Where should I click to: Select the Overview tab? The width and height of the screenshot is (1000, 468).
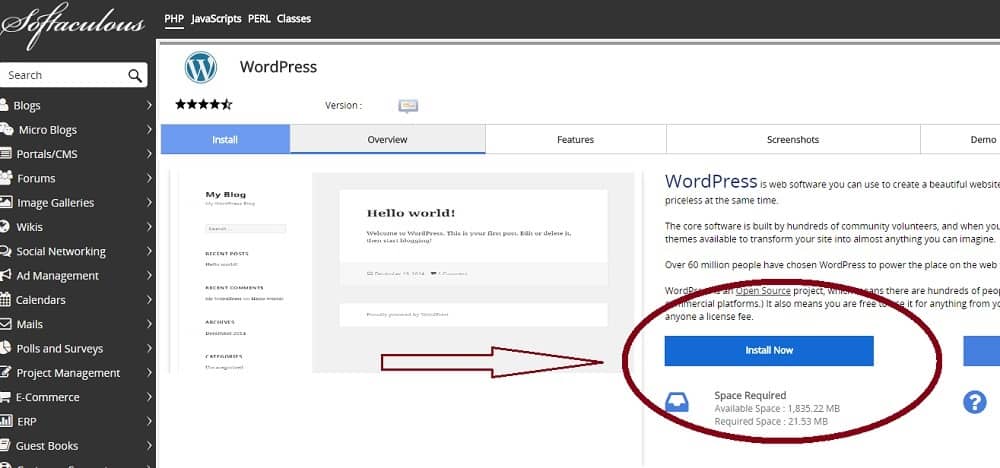[x=388, y=139]
